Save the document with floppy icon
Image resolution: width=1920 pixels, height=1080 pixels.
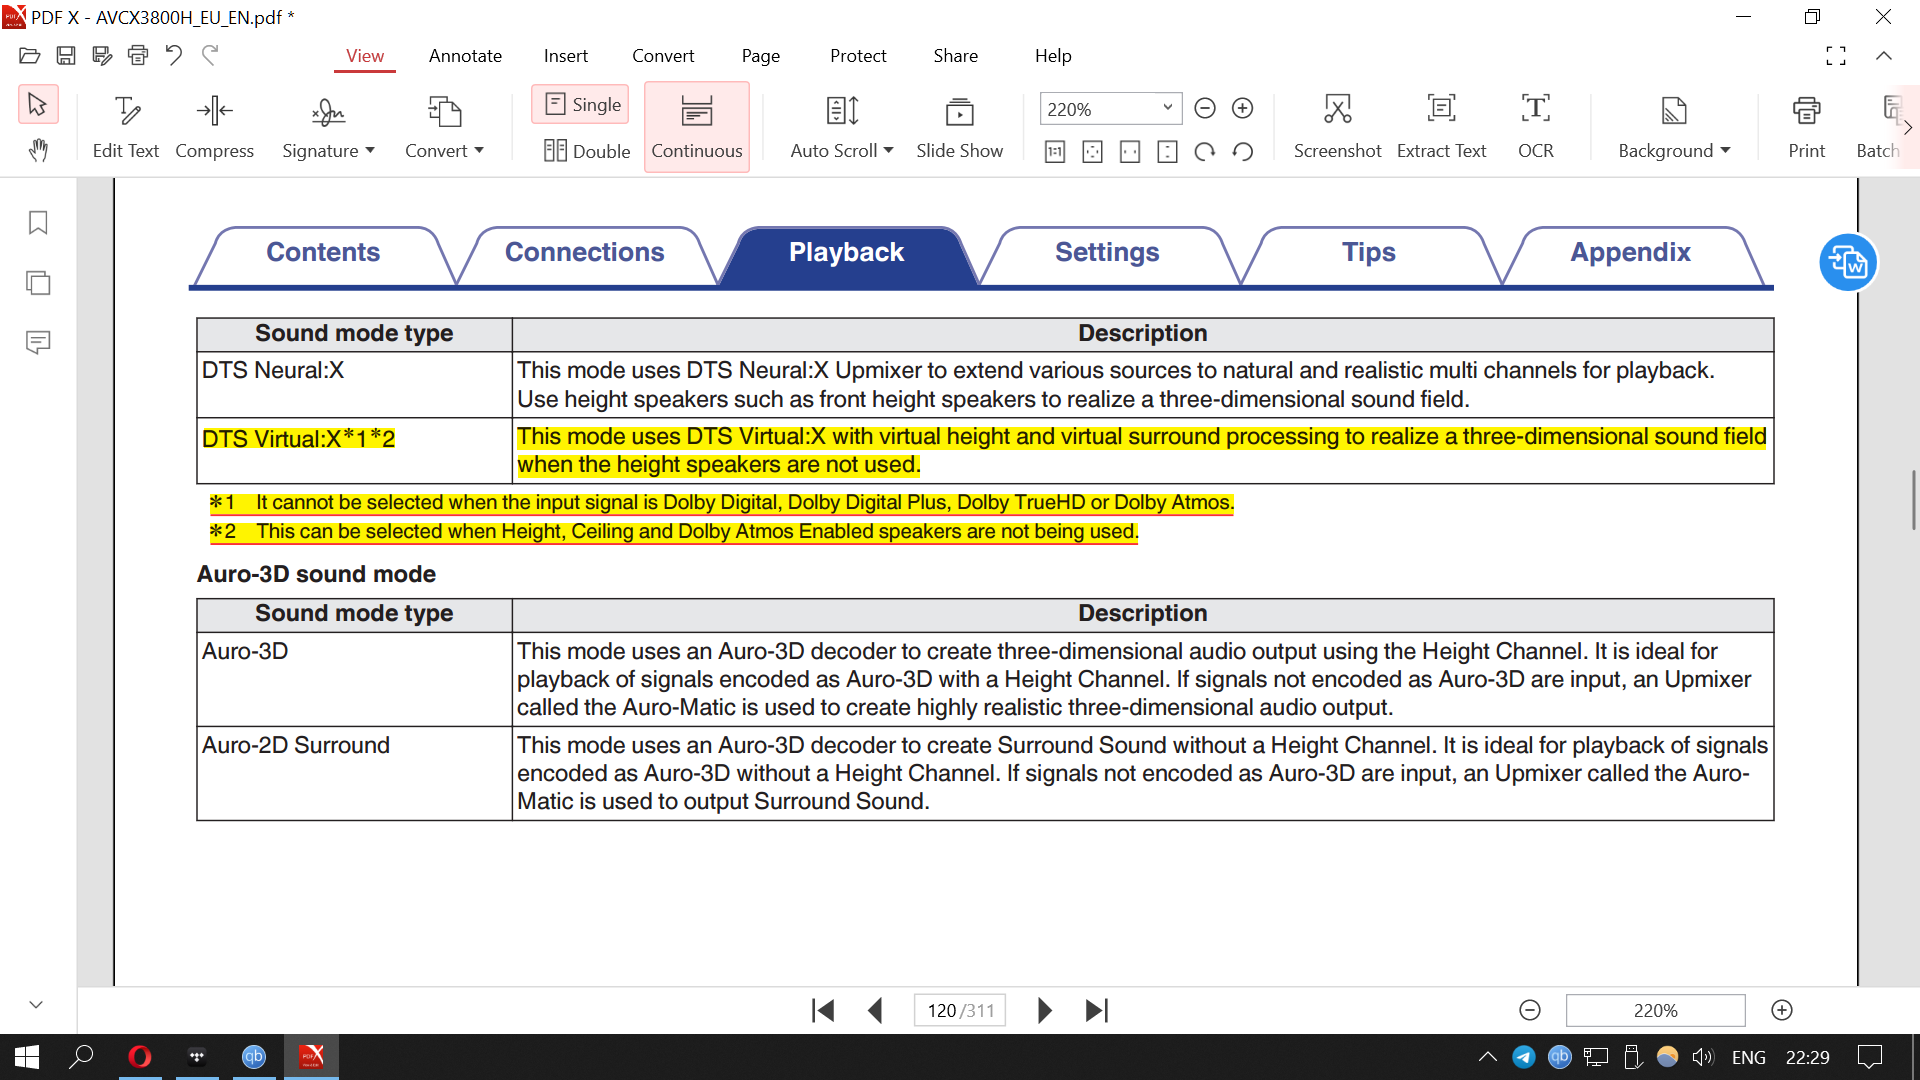pyautogui.click(x=66, y=56)
